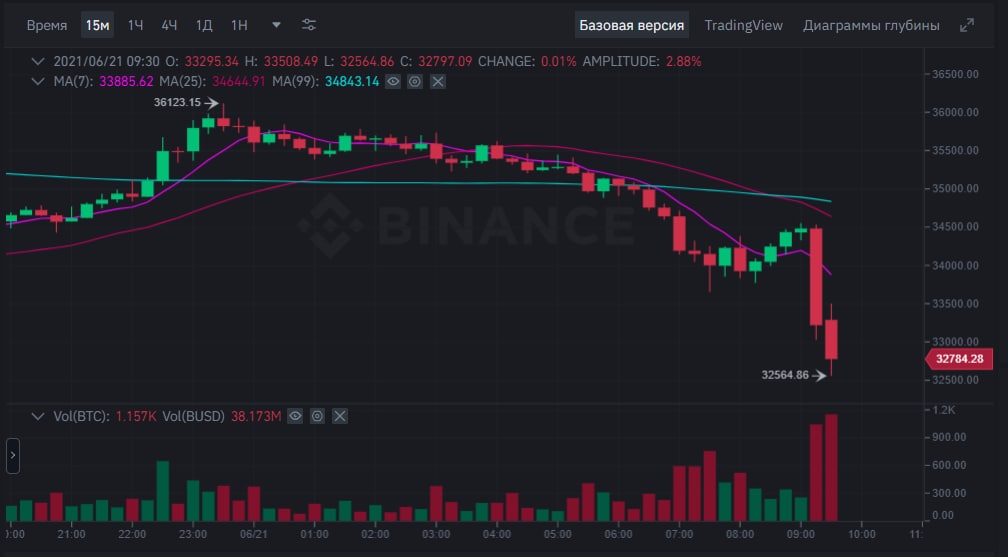Click the MA(99) value 34843.14
This screenshot has height=557, width=1008.
(352, 82)
